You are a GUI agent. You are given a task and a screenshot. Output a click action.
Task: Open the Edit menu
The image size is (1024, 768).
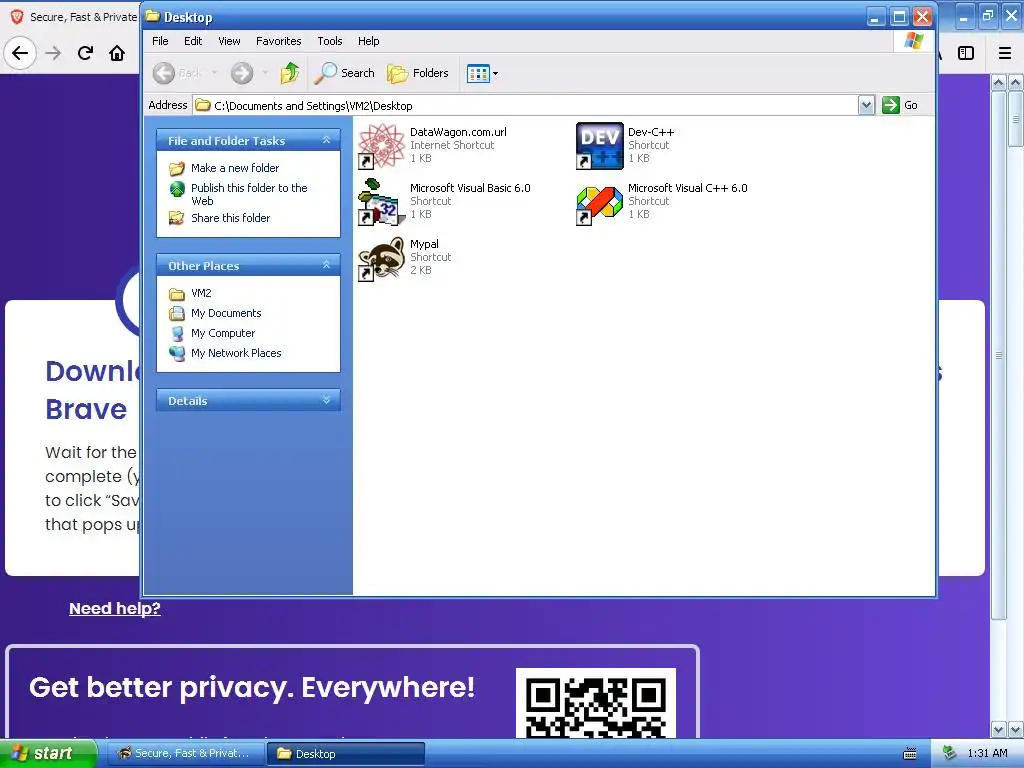(x=193, y=41)
